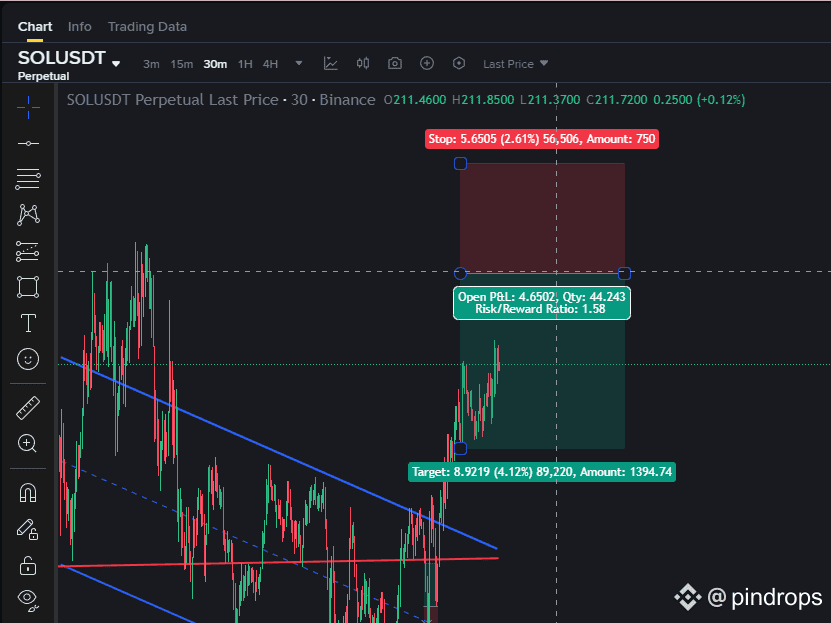
Task: Select the 4H timeframe
Action: (270, 64)
